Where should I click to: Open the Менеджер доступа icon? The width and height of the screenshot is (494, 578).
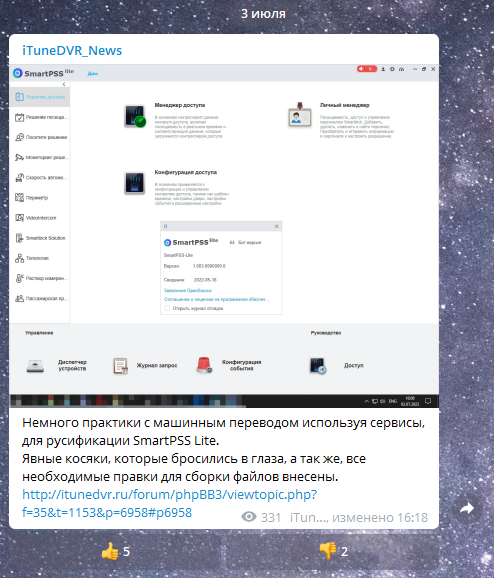pos(135,116)
